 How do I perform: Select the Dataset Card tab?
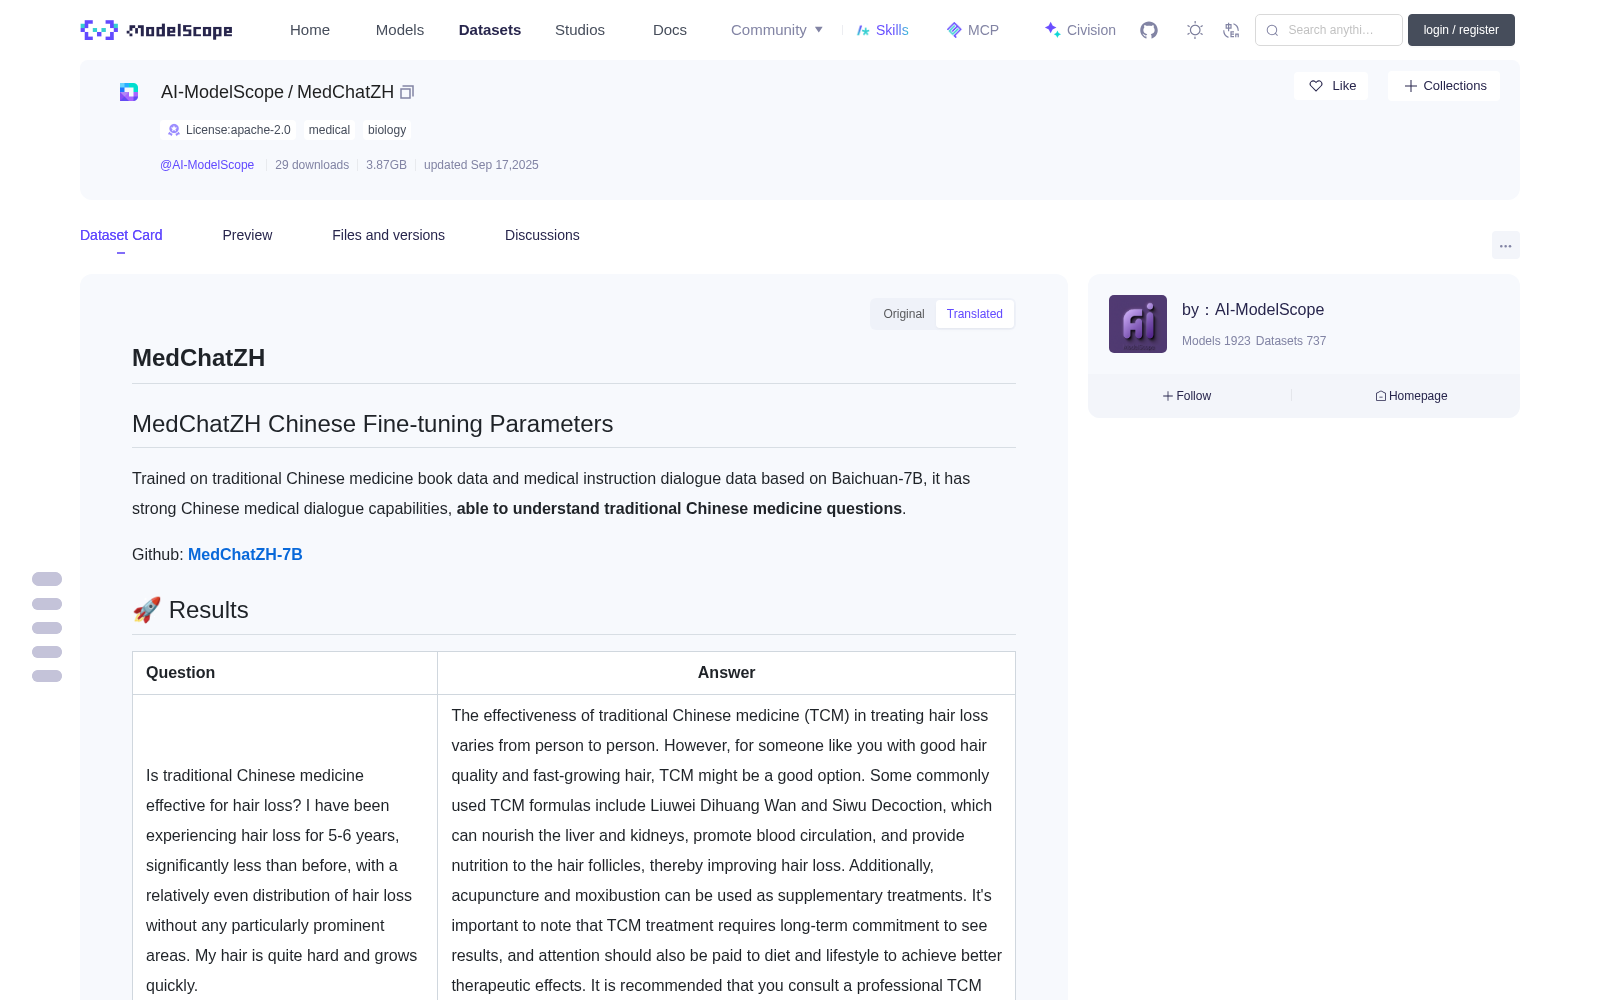(121, 235)
